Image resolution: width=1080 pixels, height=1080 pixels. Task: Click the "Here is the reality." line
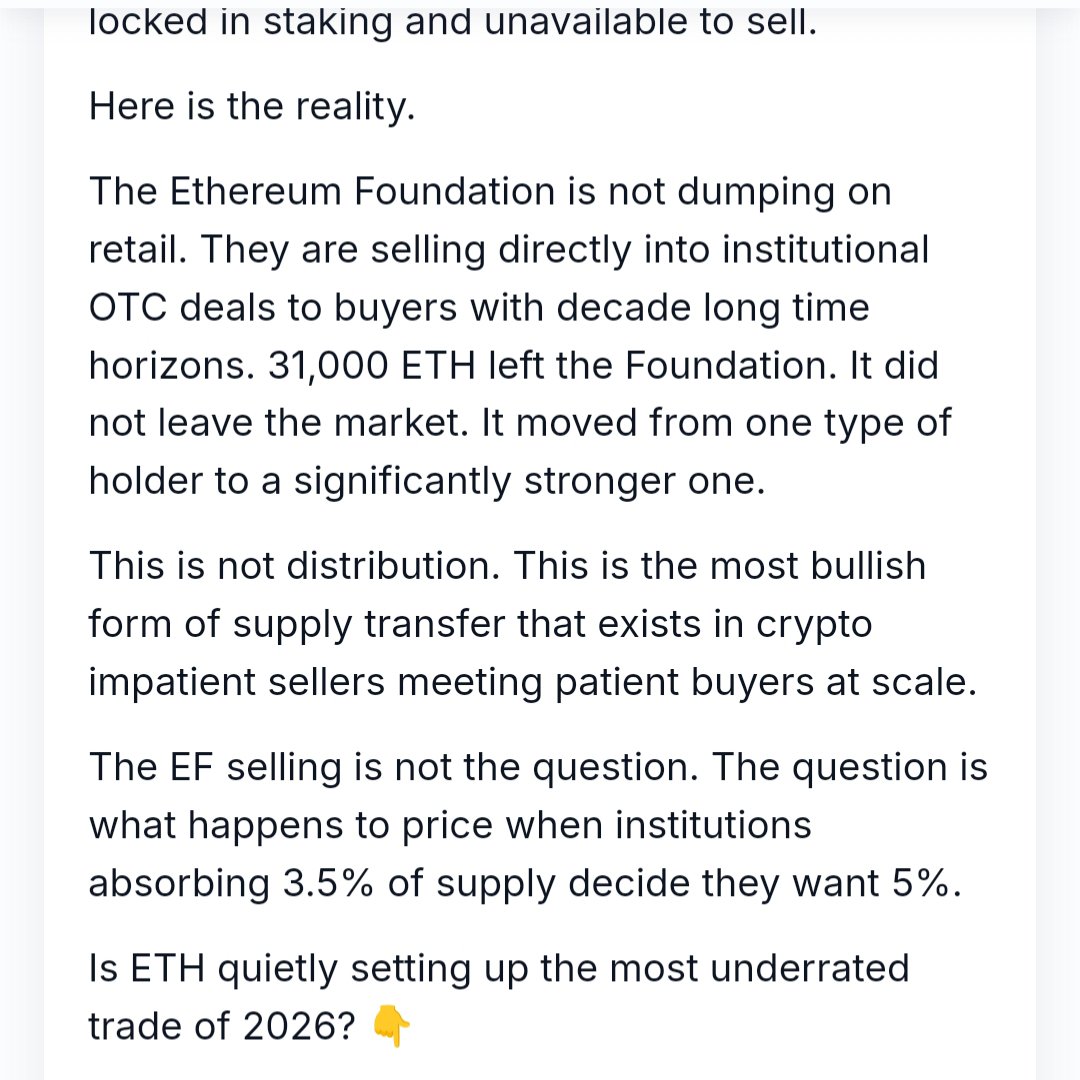pyautogui.click(x=252, y=105)
